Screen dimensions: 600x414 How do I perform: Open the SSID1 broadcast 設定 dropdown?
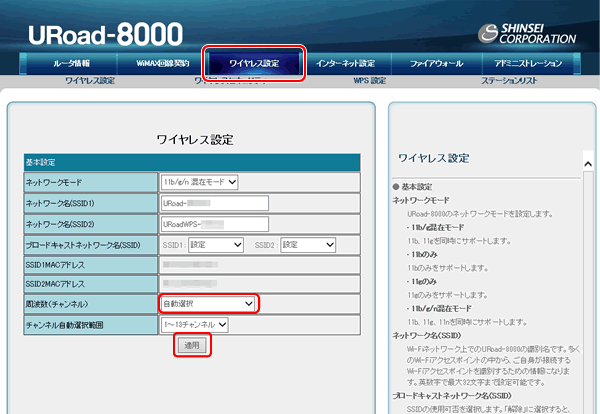click(216, 245)
